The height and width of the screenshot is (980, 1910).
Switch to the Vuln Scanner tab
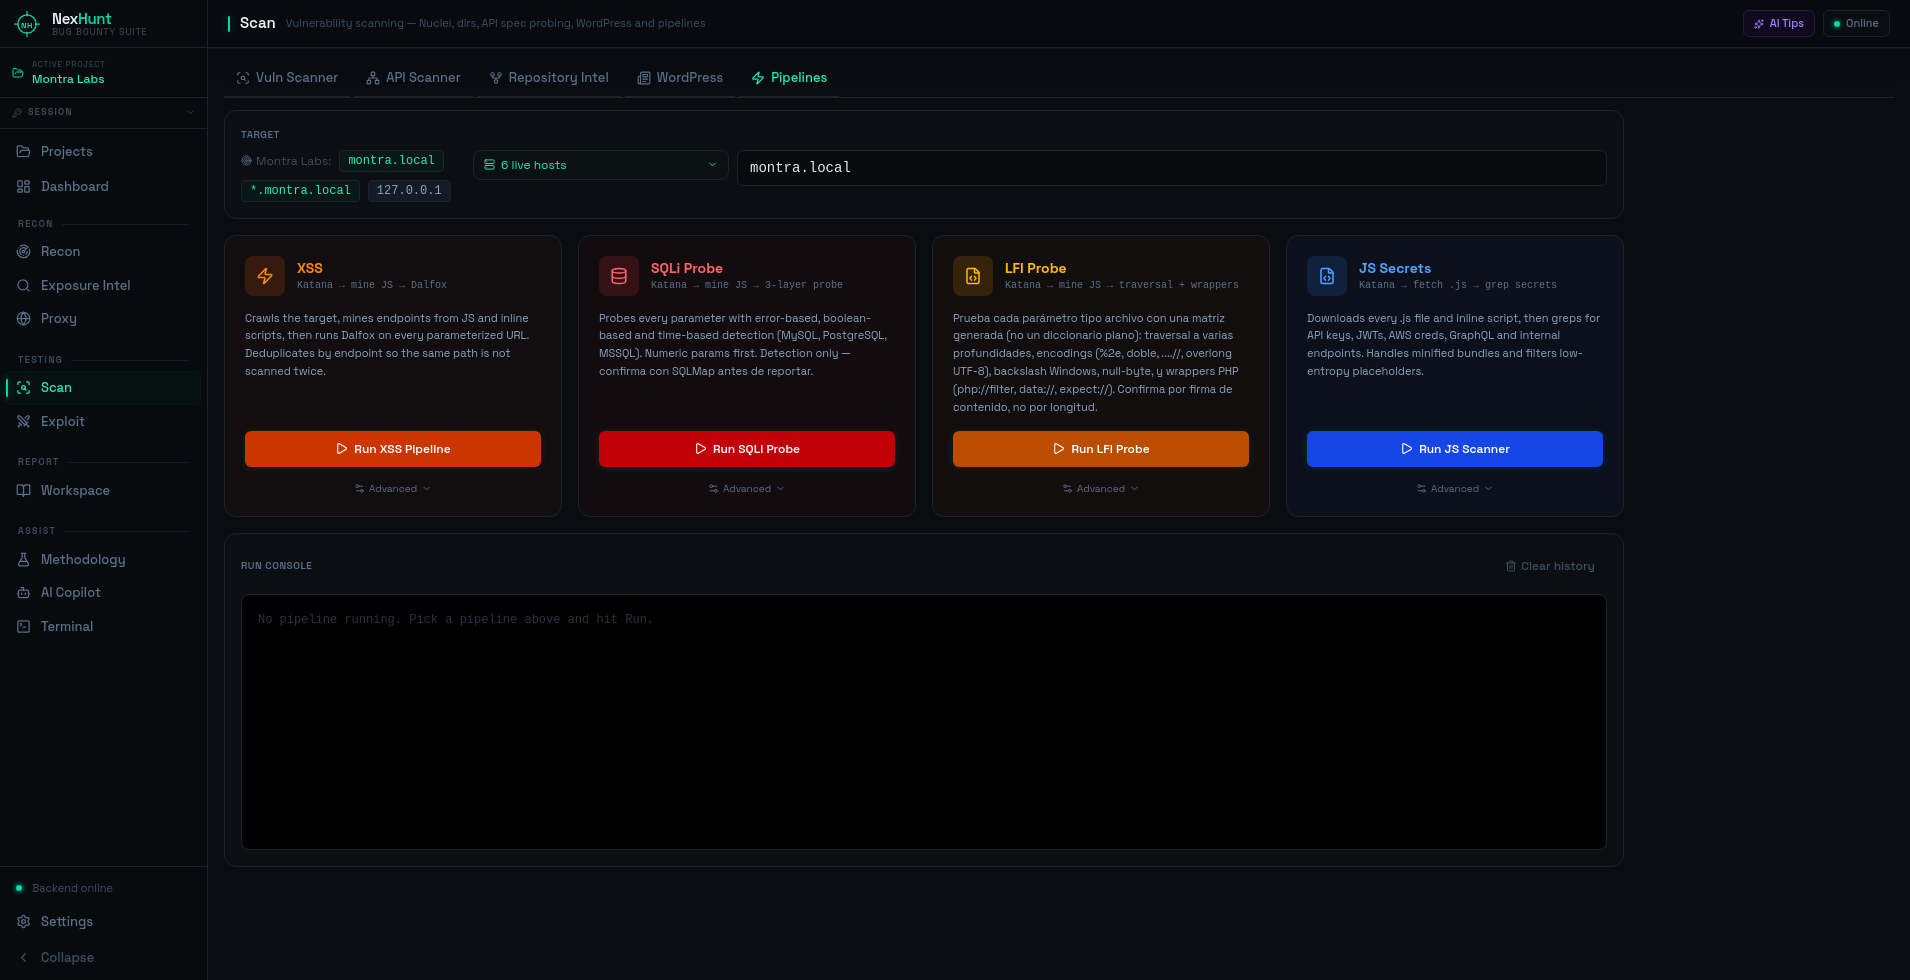pyautogui.click(x=287, y=77)
